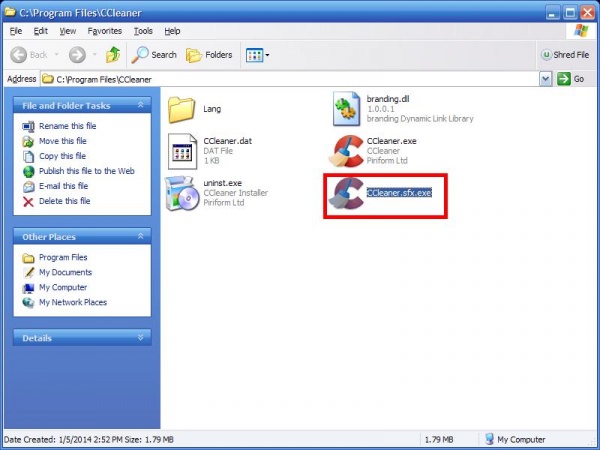Open the Search toolbar button
600x450 pixels.
click(154, 55)
